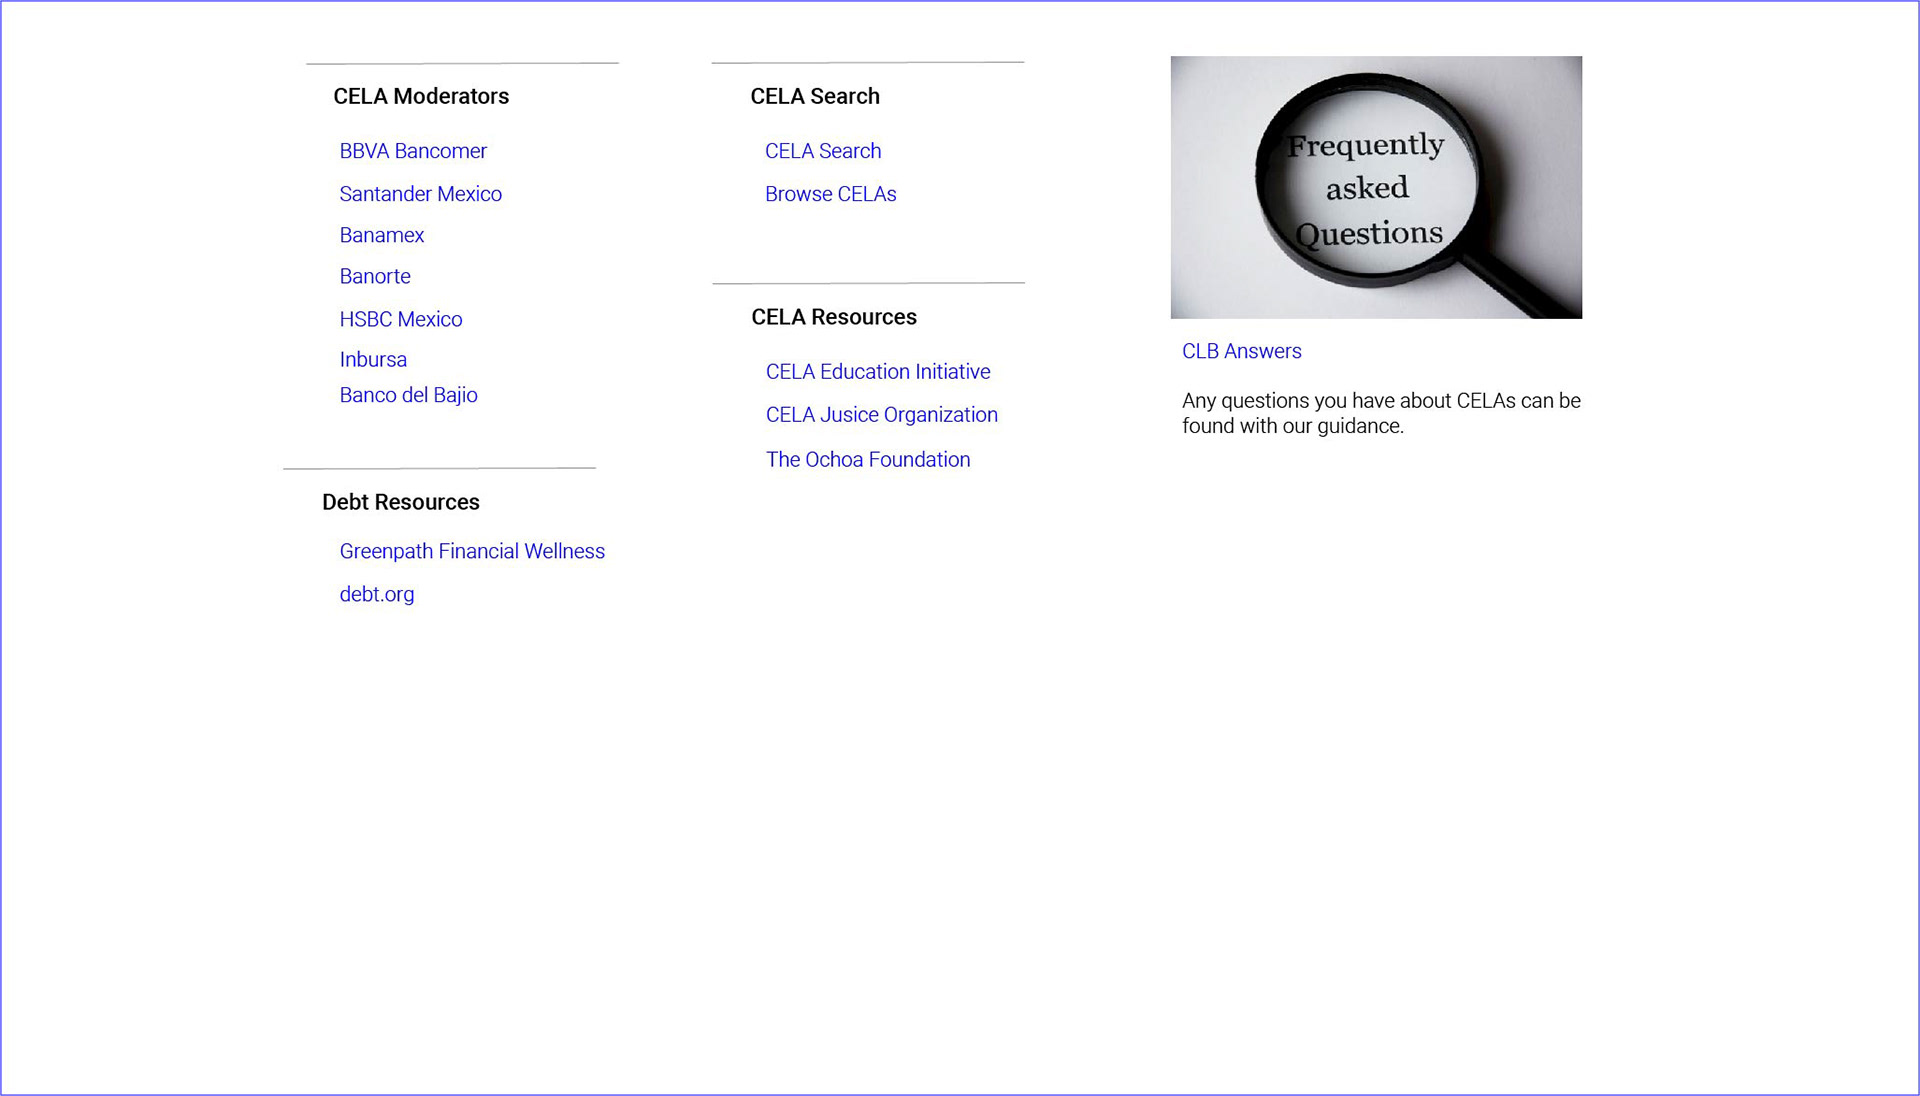Visit the CELA Jusice Organization link
Viewport: 1920px width, 1096px height.
pos(881,415)
